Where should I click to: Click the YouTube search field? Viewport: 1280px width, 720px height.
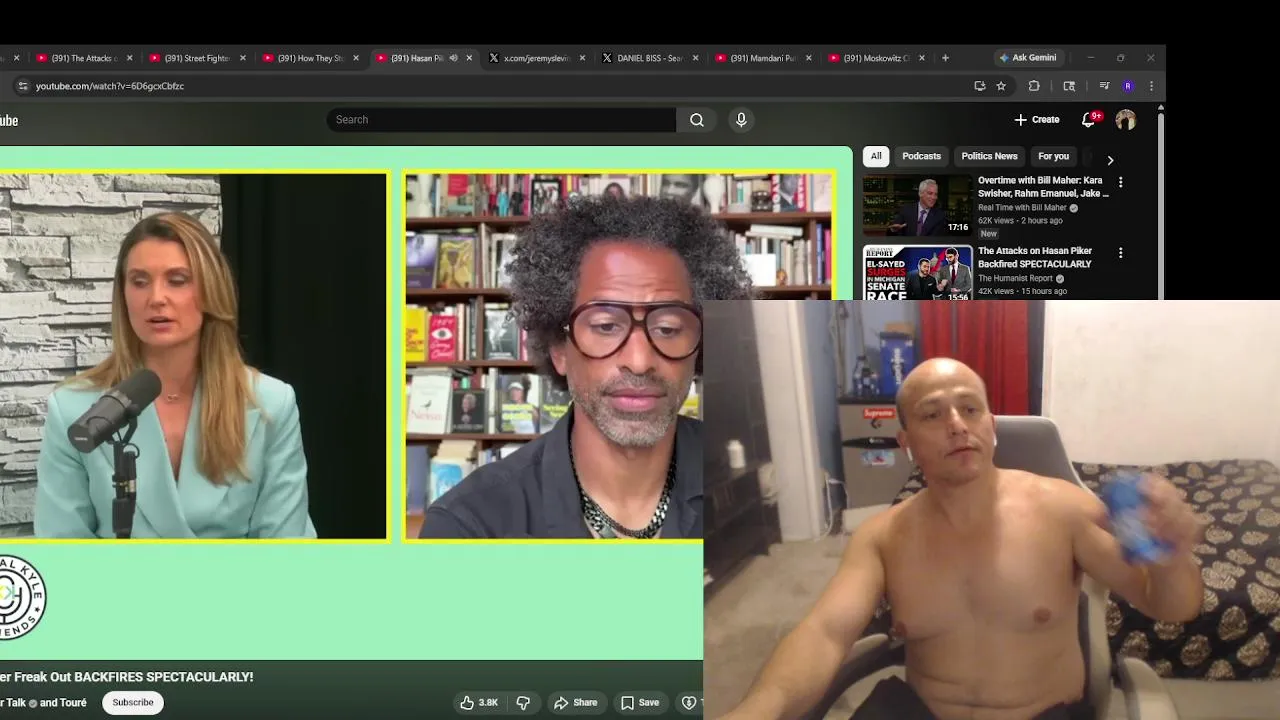point(501,120)
